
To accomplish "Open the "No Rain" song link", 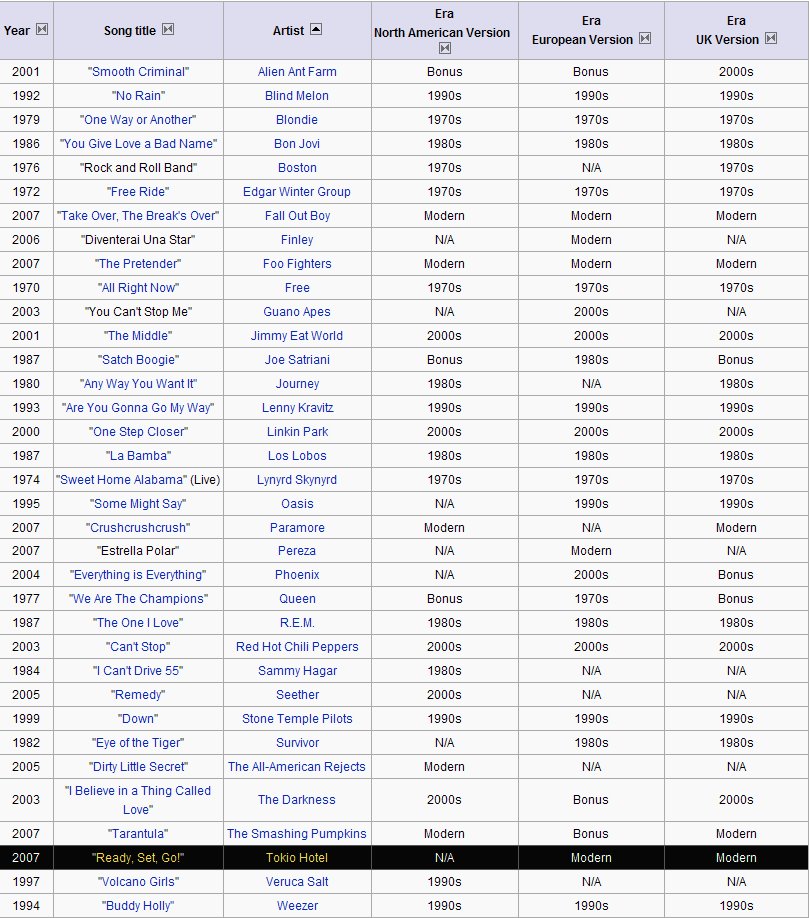I will tap(138, 95).
